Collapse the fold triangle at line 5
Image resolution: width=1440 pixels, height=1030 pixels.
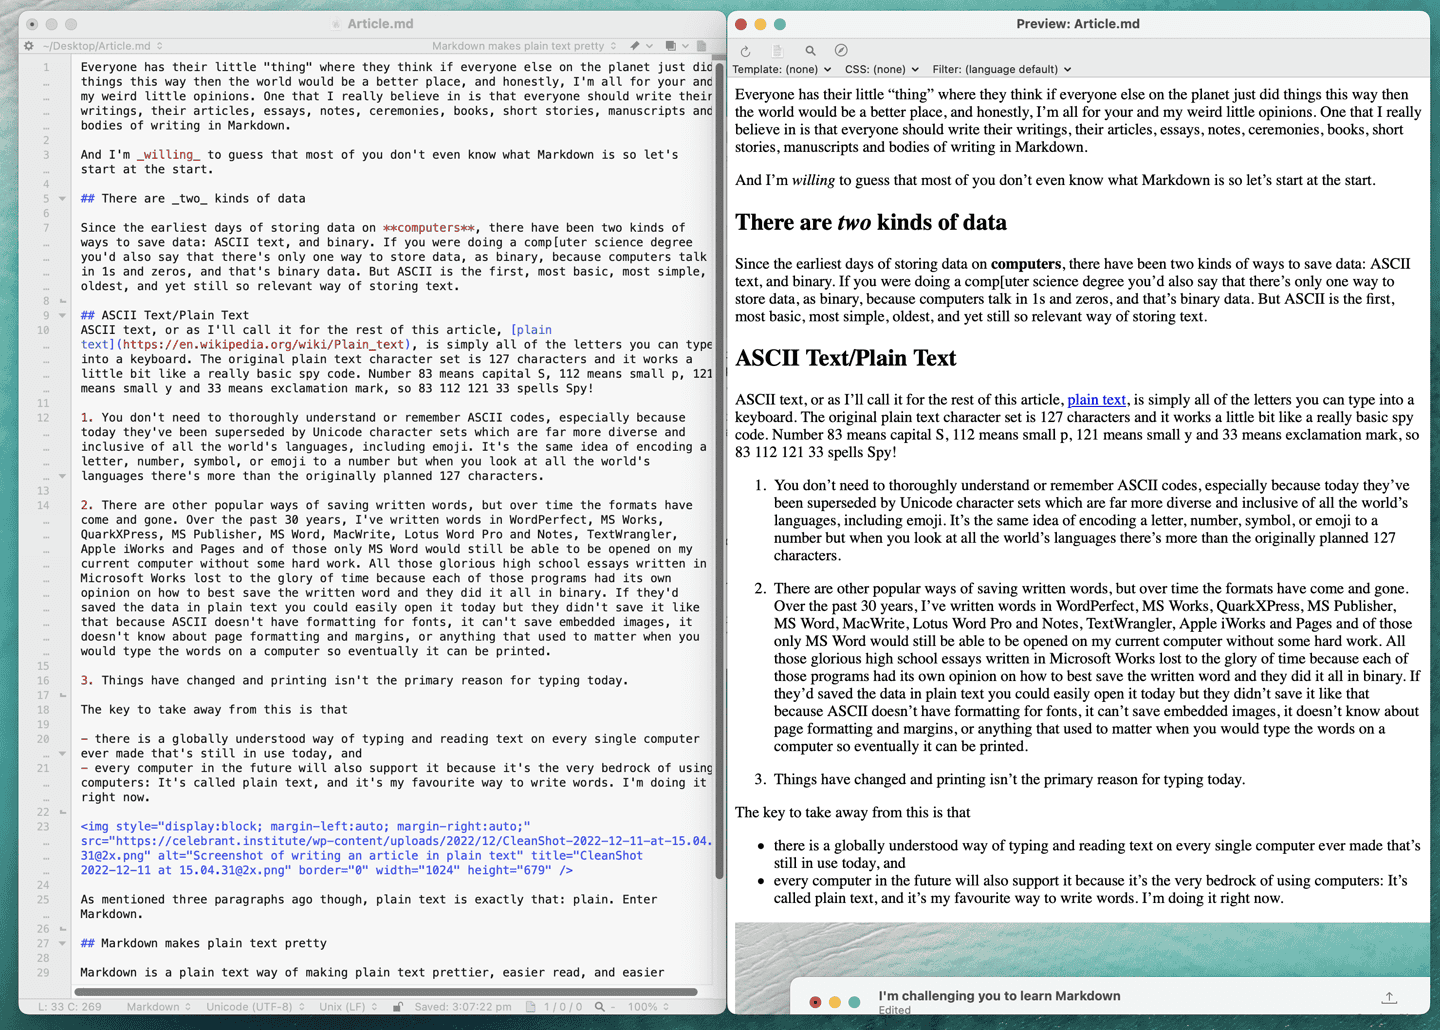(60, 198)
